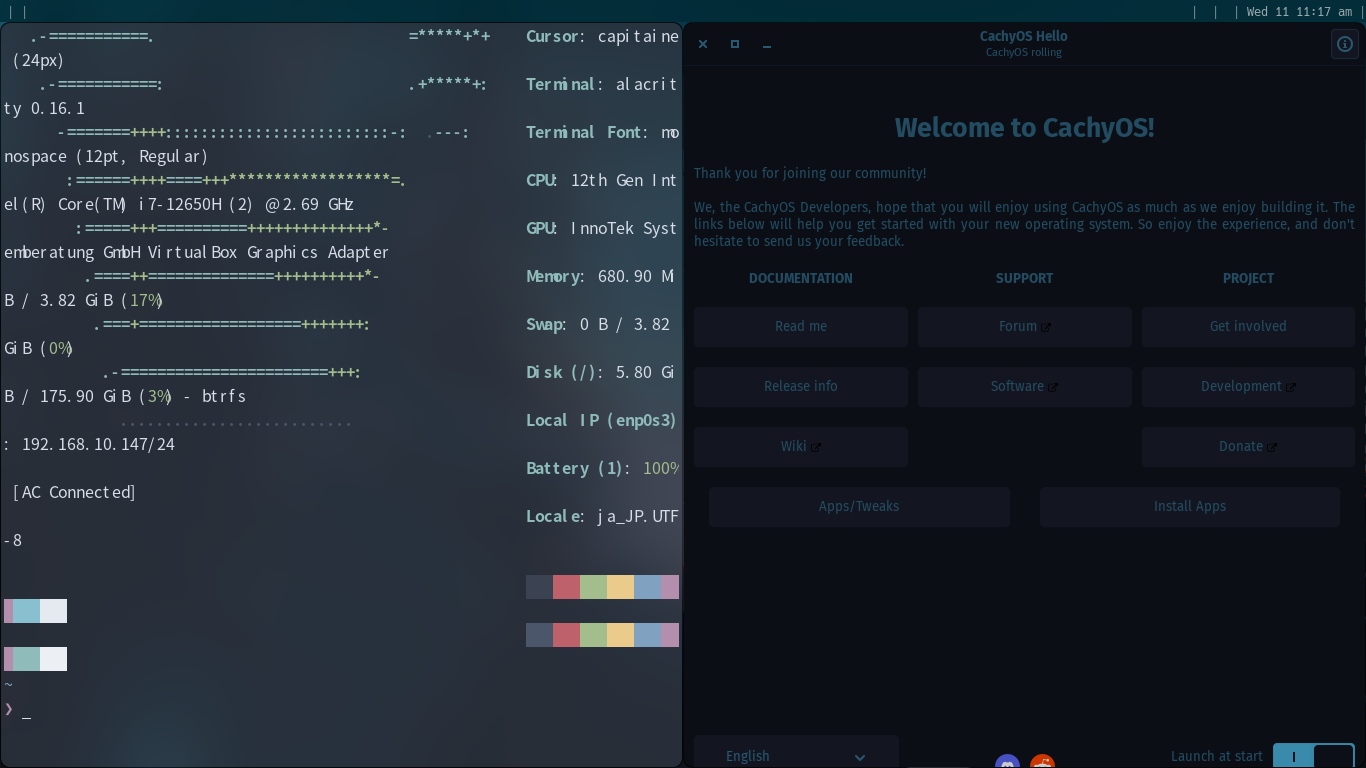This screenshot has width=1366, height=768.
Task: Click the 'nospace (12pt, Regular)' font text
Action: point(106,157)
